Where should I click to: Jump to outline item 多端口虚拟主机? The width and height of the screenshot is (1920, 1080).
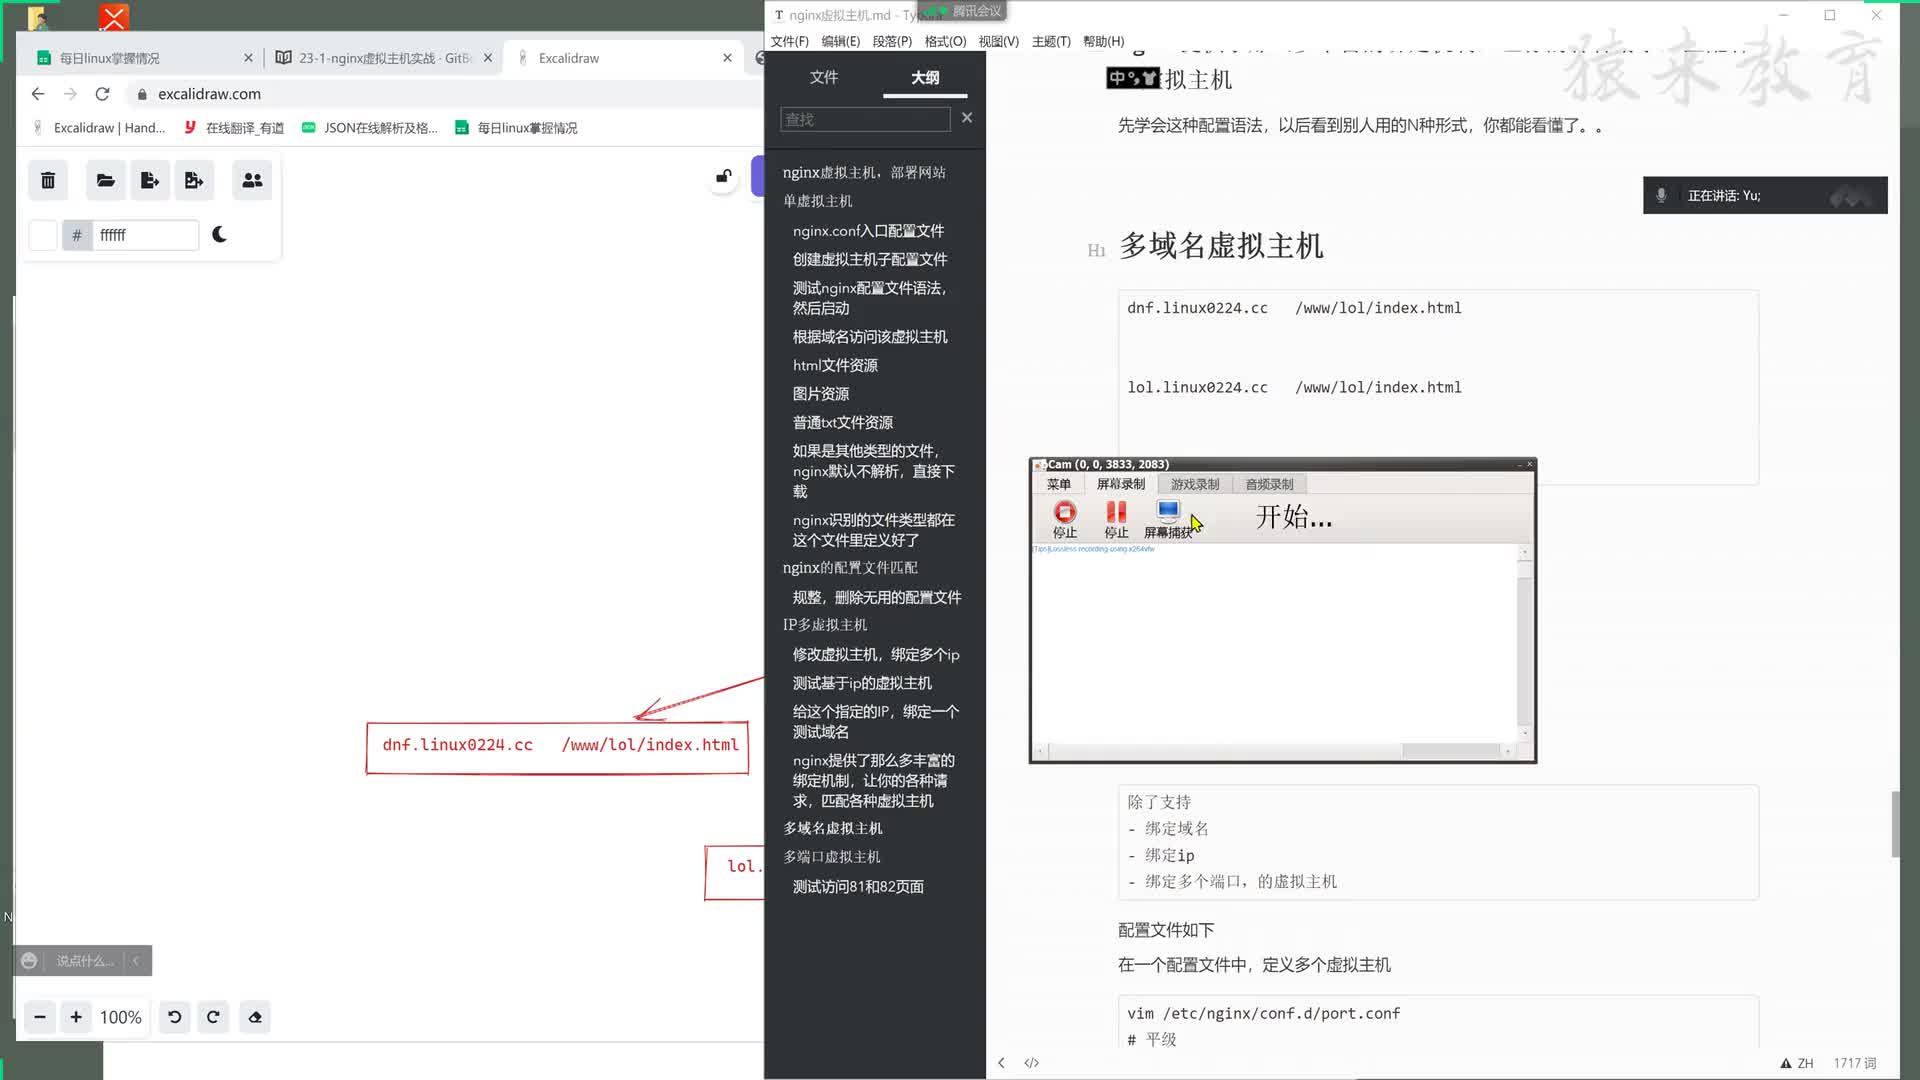coord(832,857)
